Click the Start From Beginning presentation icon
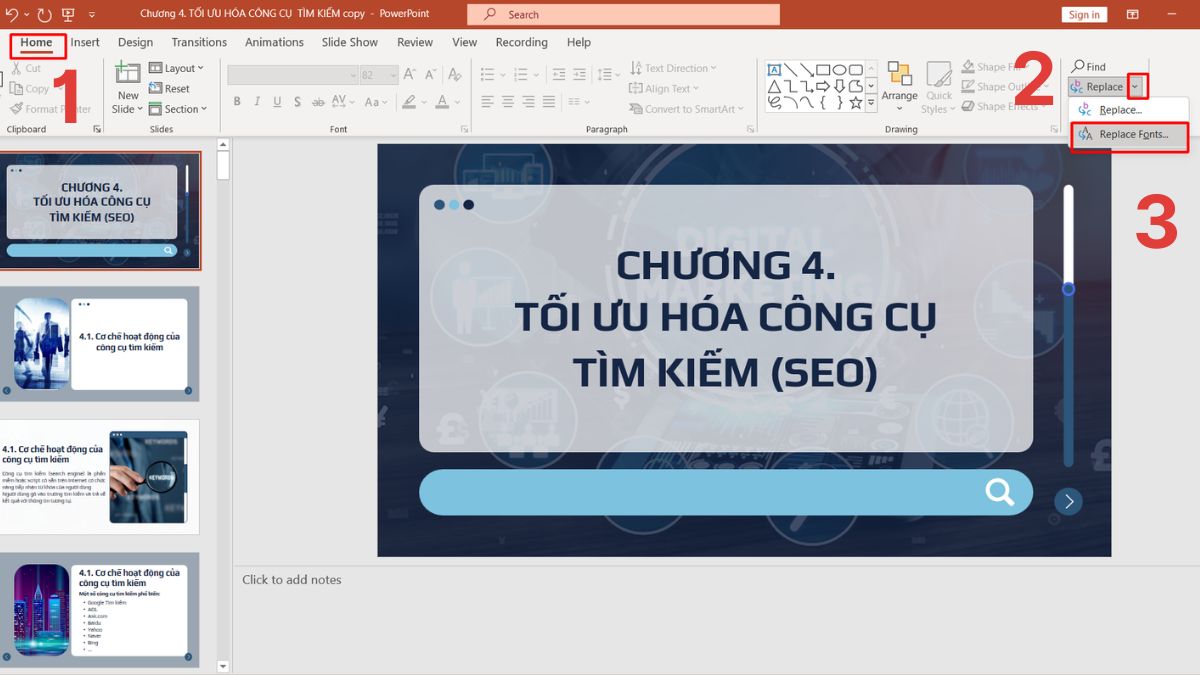1200x675 pixels. click(x=68, y=15)
